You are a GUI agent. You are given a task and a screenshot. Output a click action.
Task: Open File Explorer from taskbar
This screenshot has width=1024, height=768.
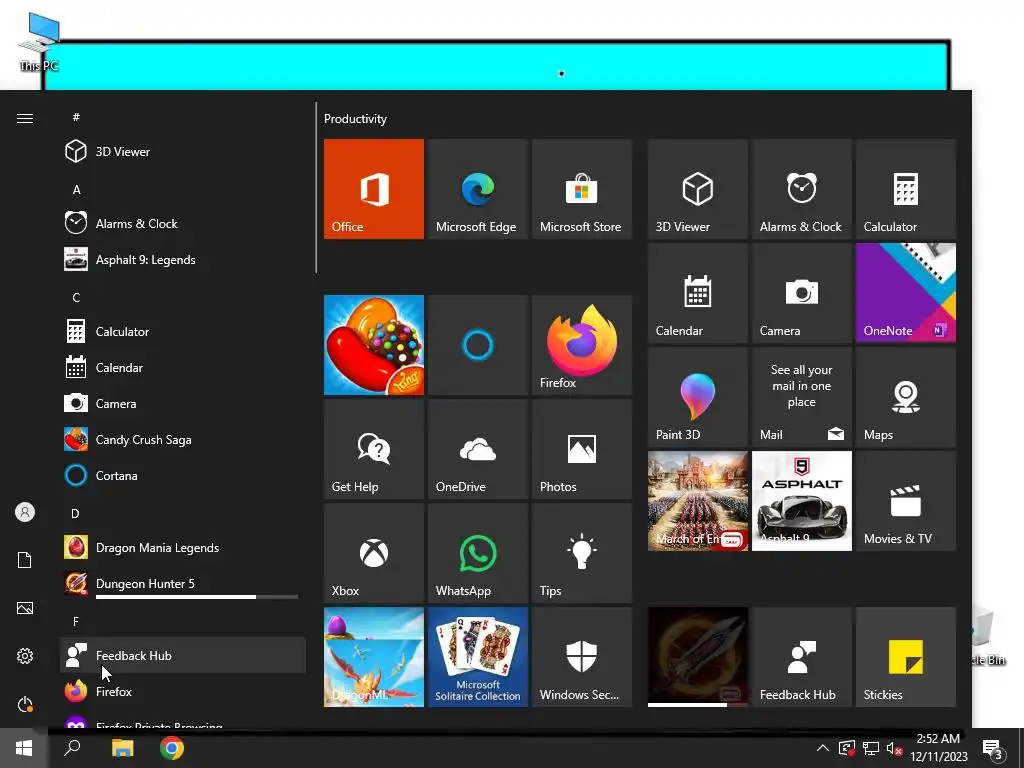pos(122,748)
